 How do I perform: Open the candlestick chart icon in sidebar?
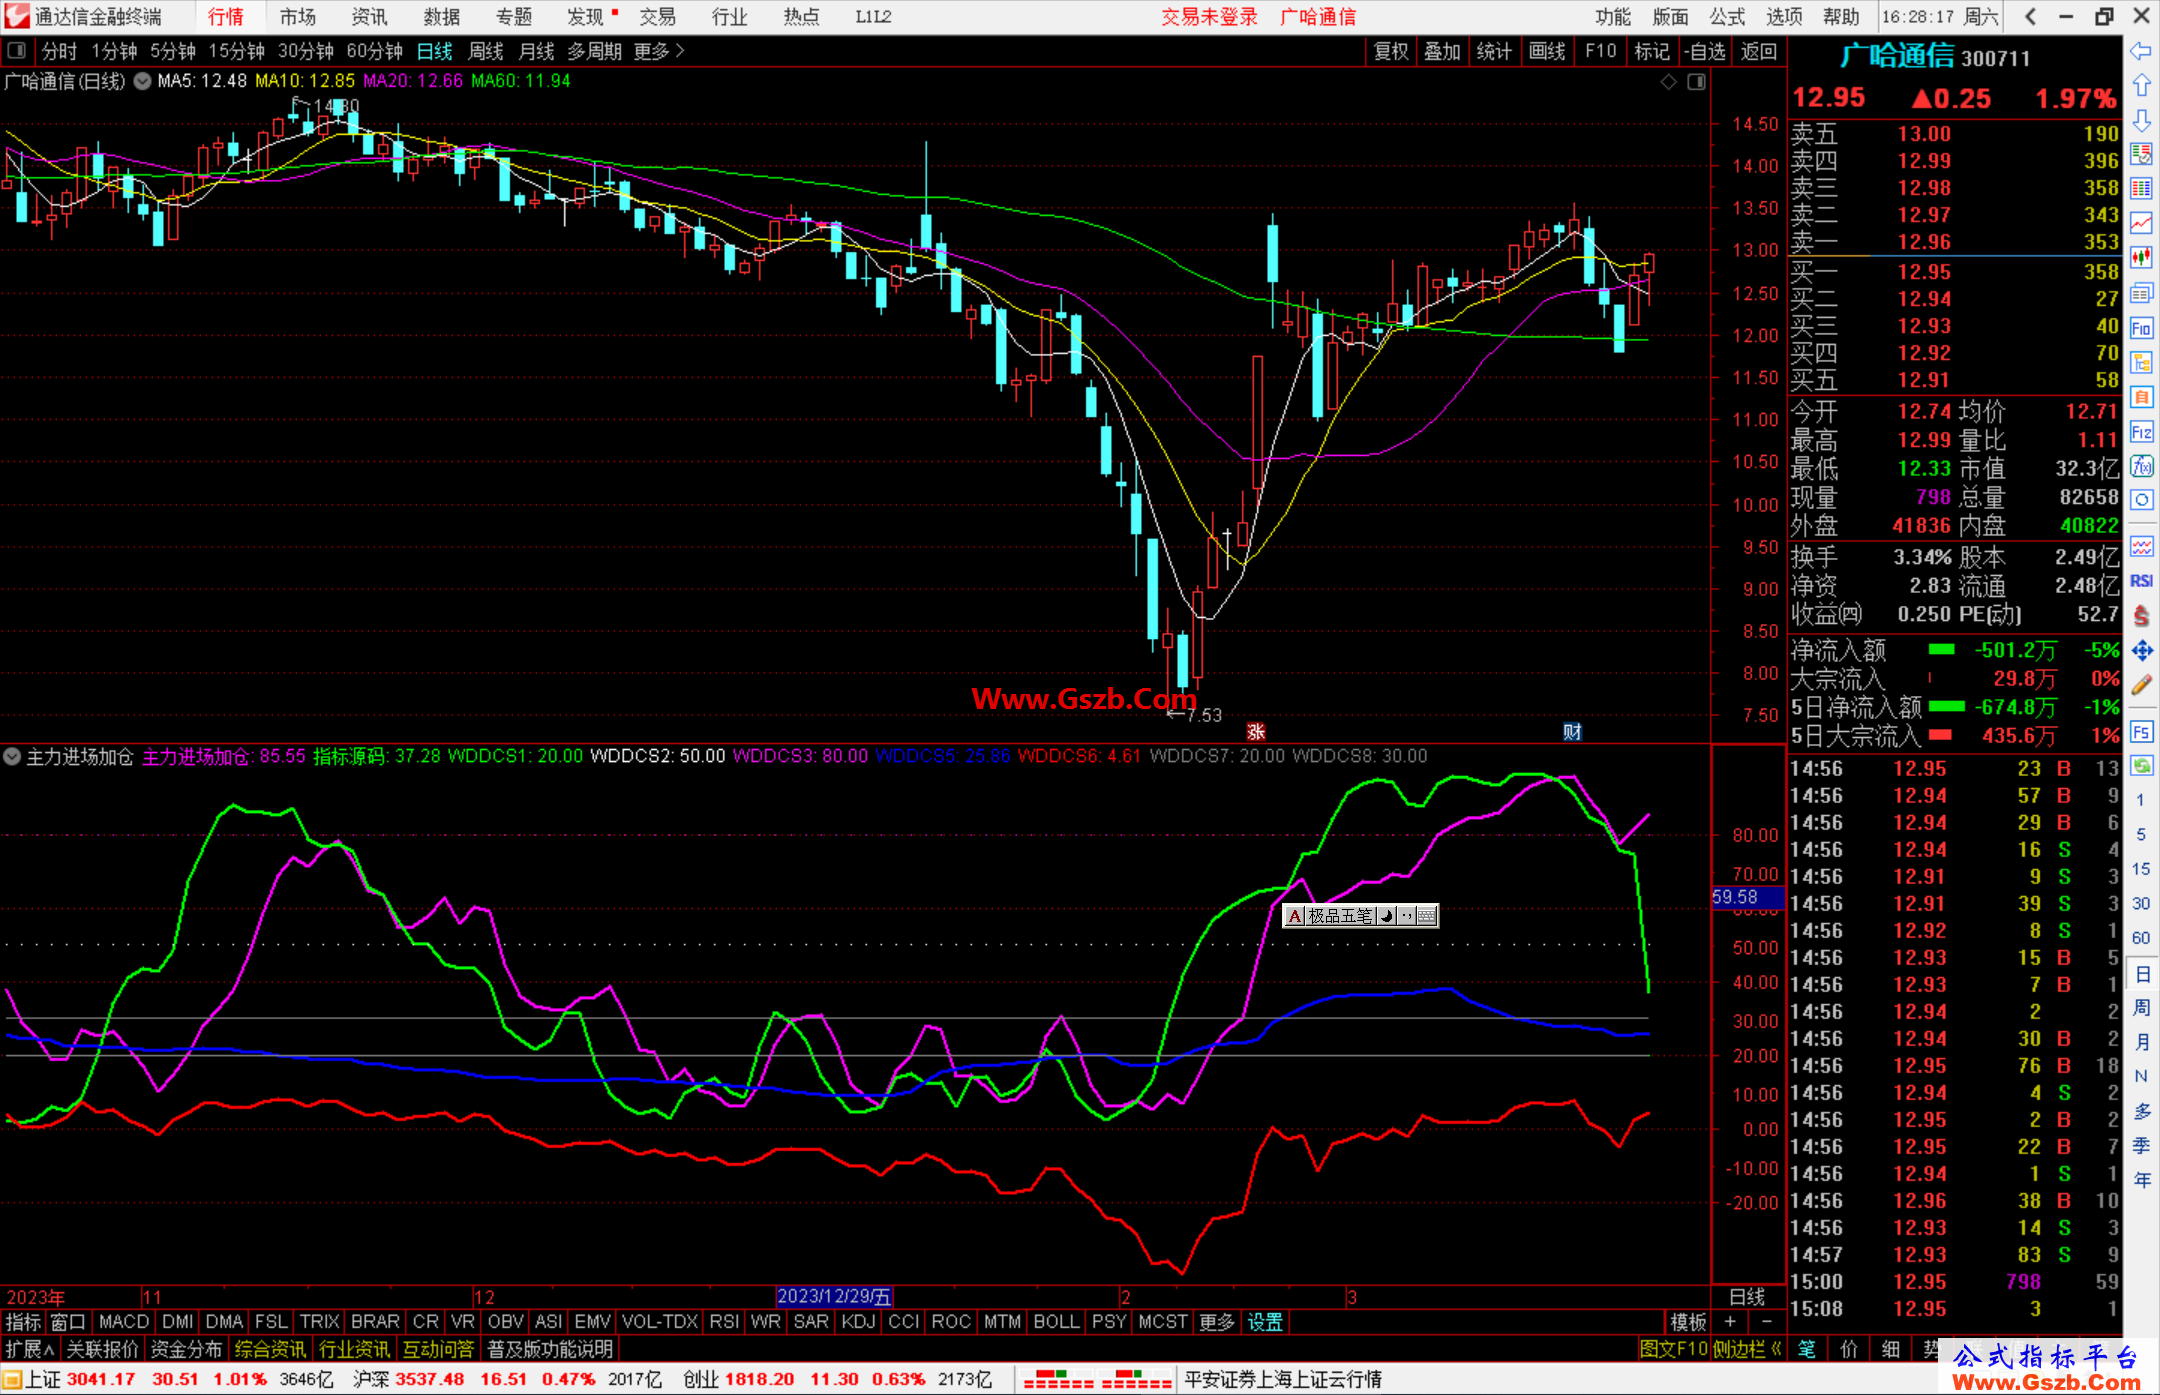2141,258
